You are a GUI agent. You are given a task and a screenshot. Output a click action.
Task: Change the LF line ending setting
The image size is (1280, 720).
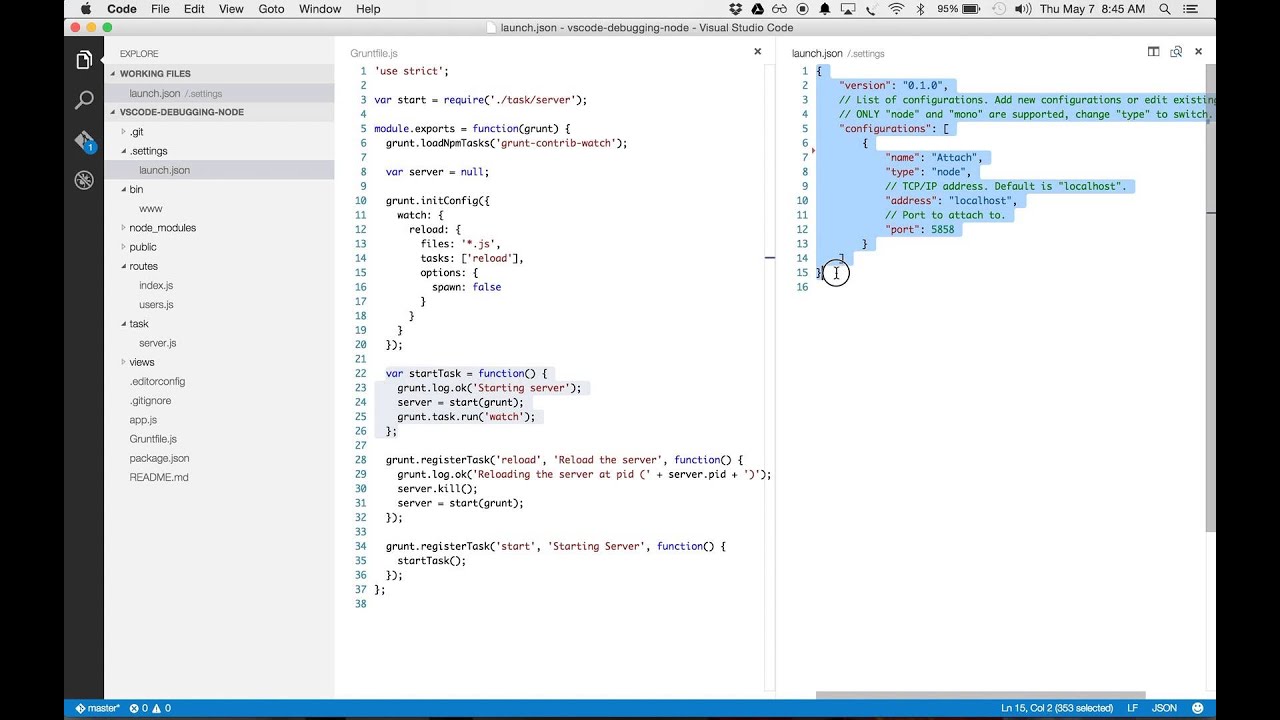(1133, 708)
